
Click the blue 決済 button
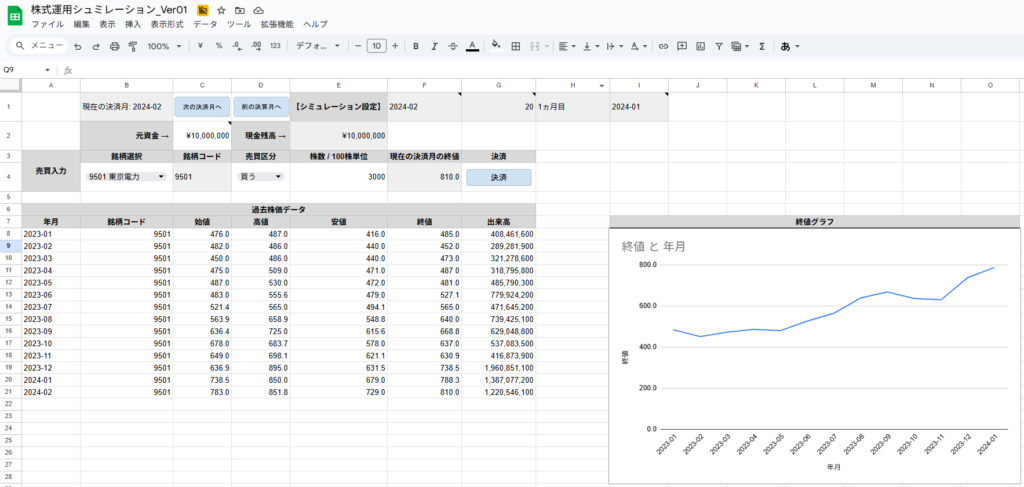(498, 177)
